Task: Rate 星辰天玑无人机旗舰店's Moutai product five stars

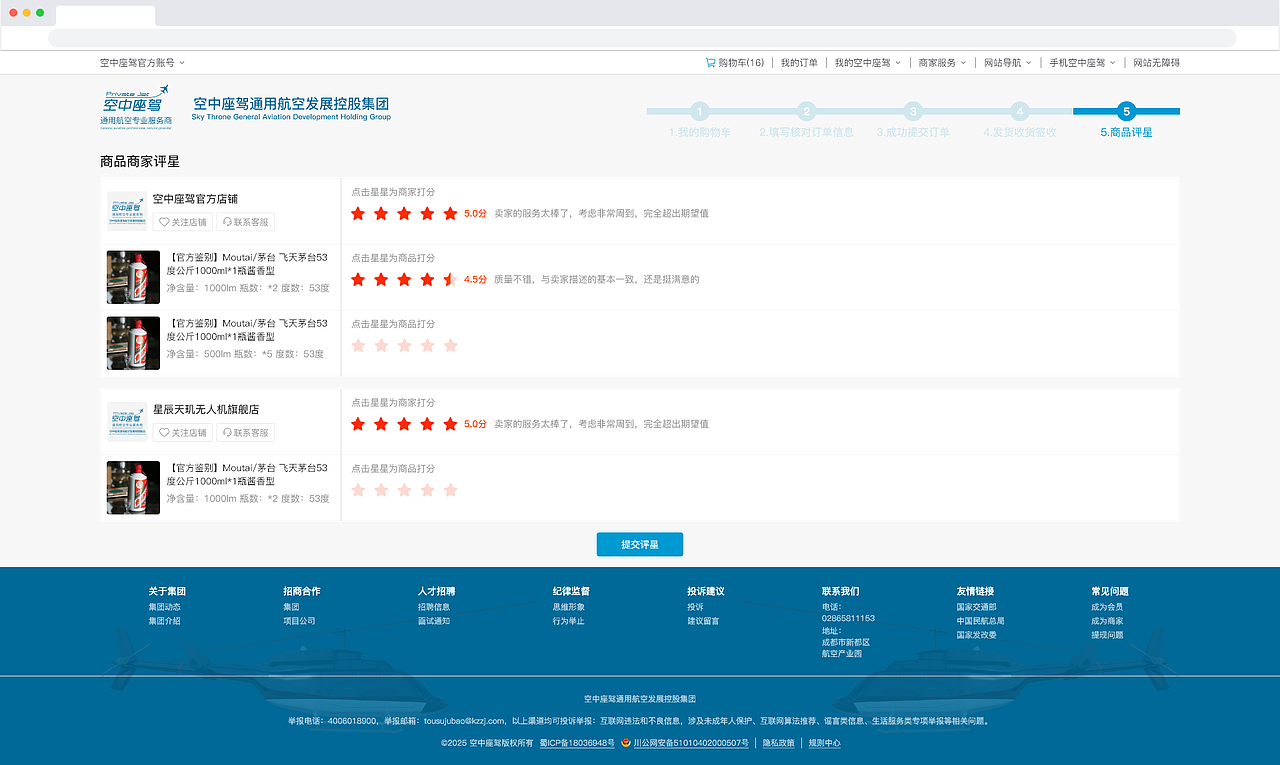Action: tap(450, 490)
